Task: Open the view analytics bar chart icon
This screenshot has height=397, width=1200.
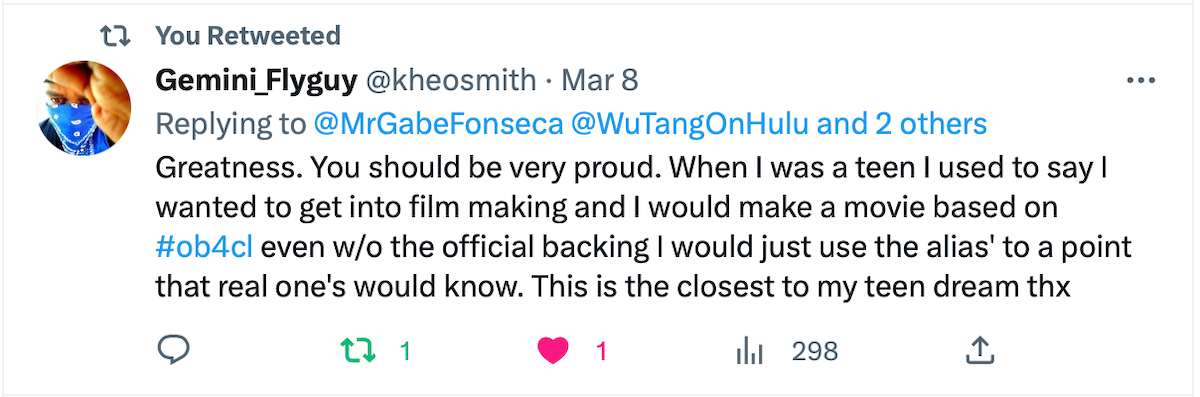Action: (x=749, y=351)
